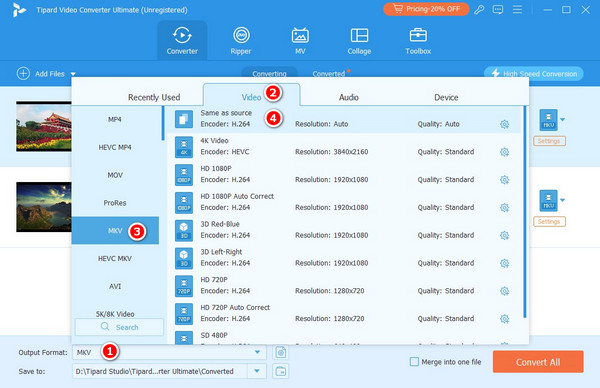The width and height of the screenshot is (600, 388).
Task: Click the High Speed Conversion button
Action: [x=534, y=73]
